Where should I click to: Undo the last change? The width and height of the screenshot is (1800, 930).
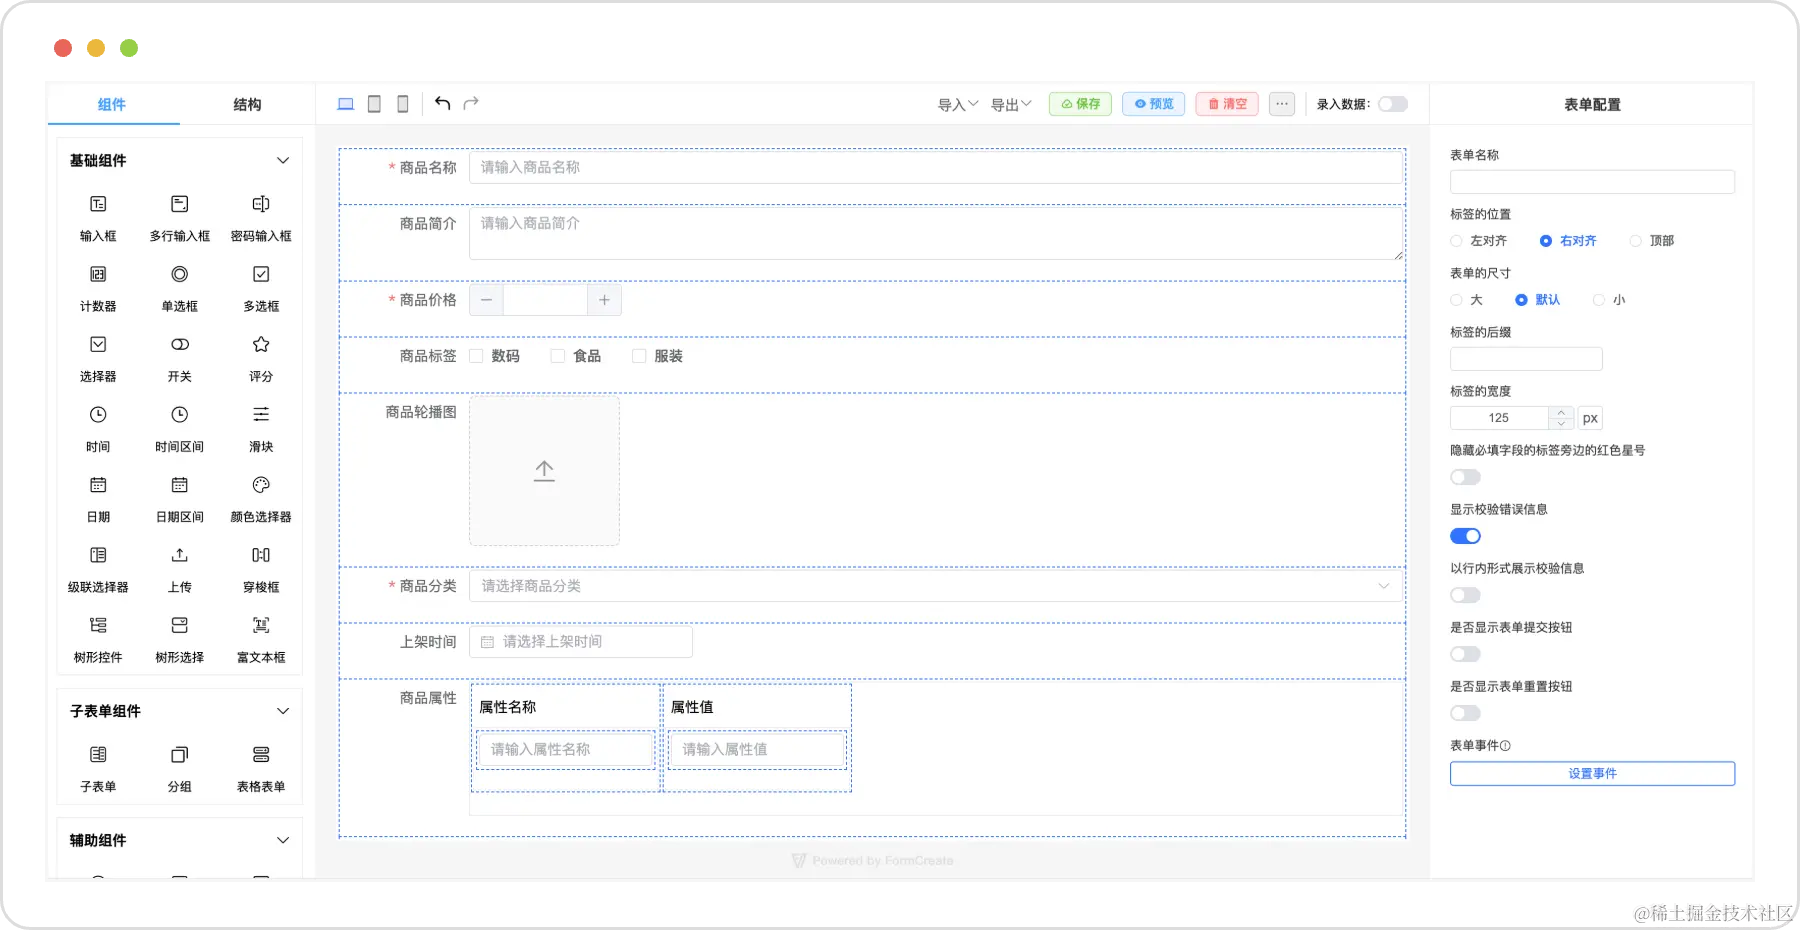(442, 103)
